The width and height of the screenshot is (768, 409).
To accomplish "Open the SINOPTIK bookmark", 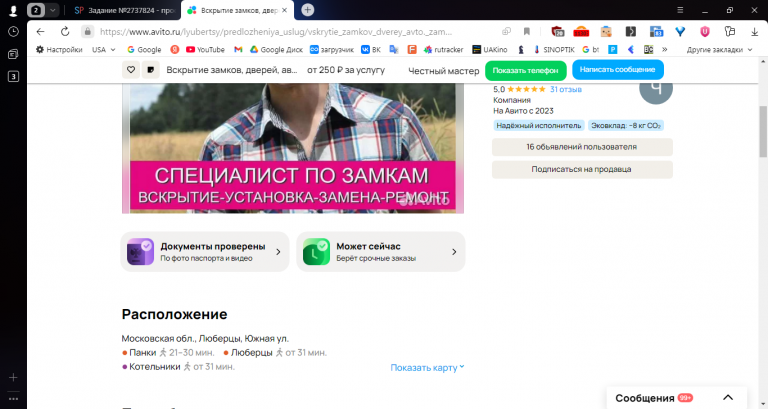I will pyautogui.click(x=554, y=49).
